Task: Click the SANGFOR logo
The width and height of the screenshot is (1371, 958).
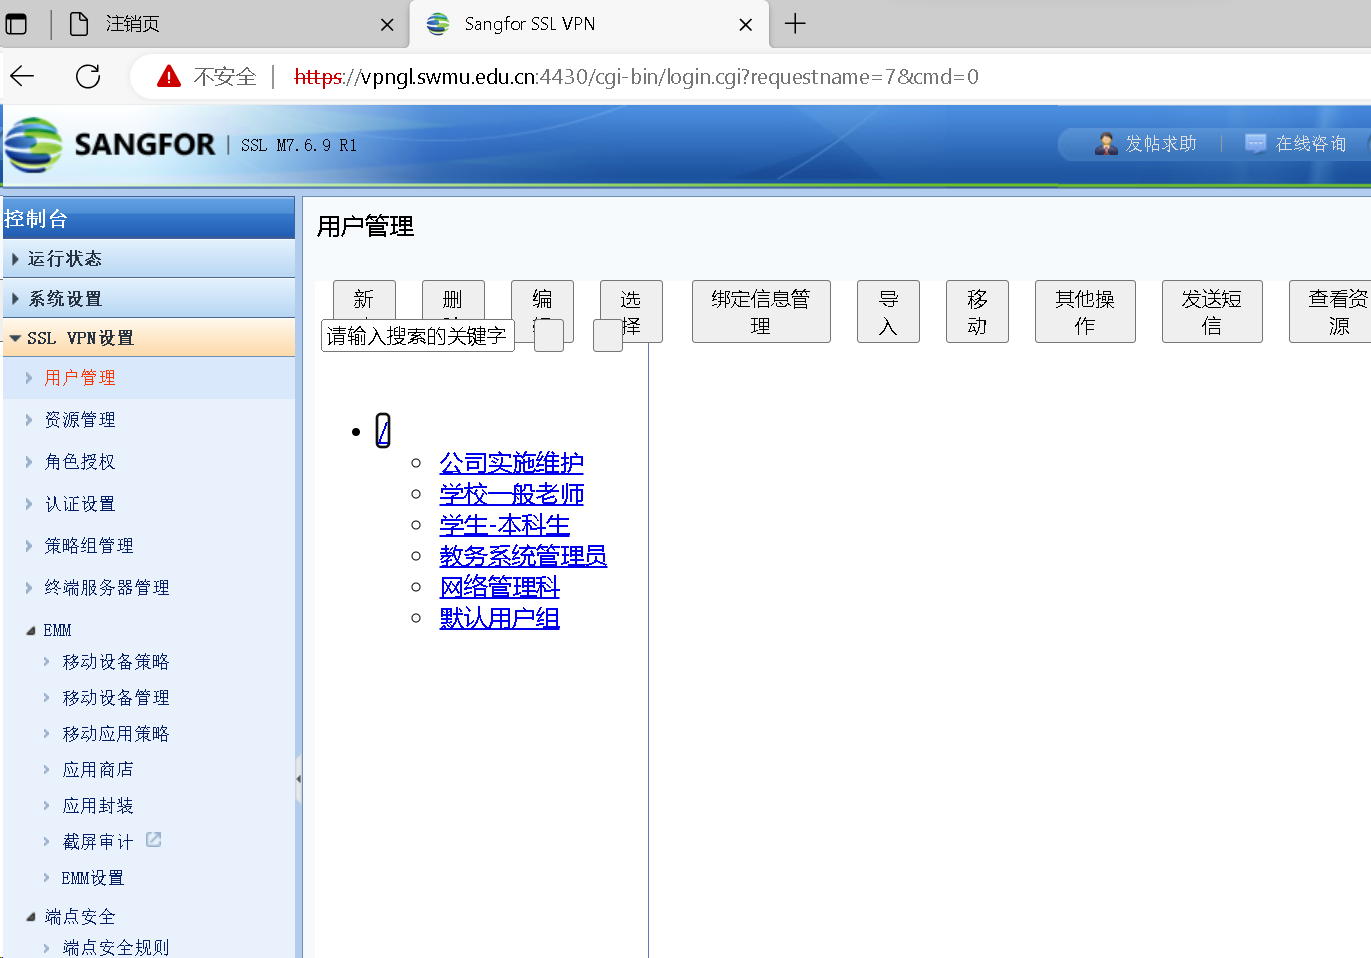Action: (110, 145)
